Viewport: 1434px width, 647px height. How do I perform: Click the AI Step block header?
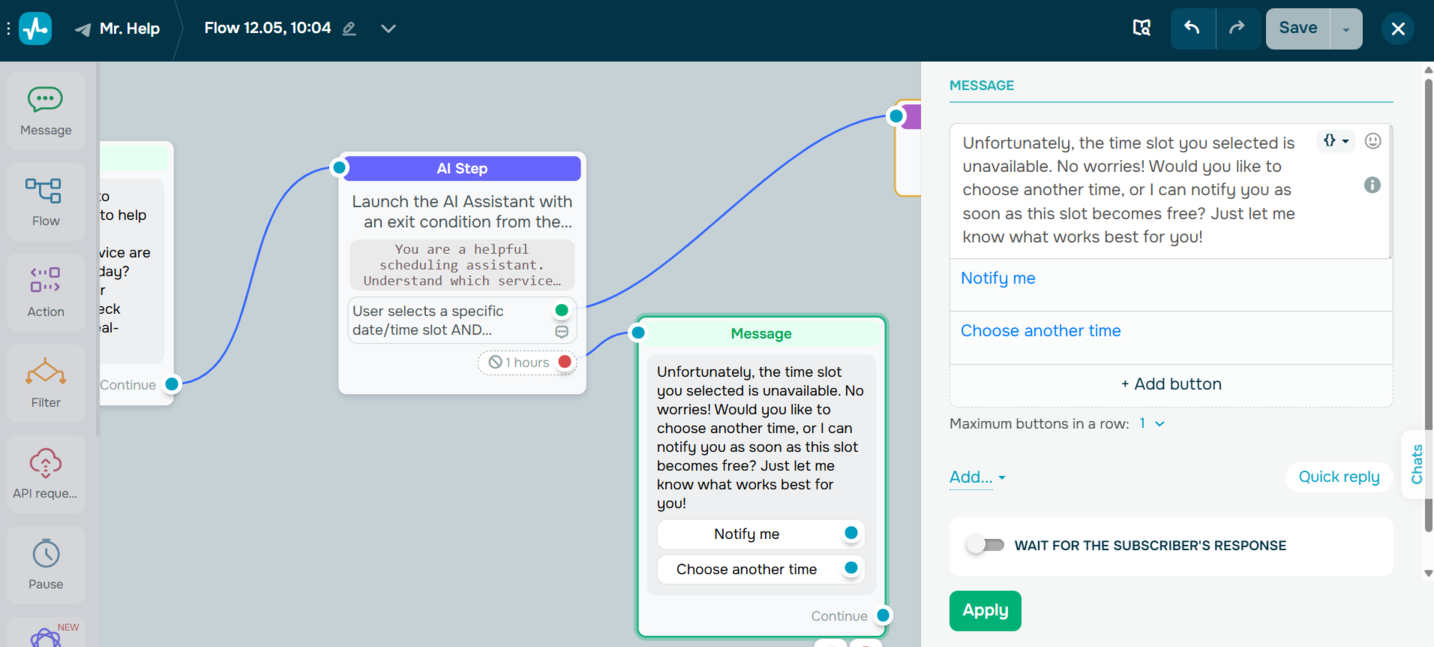pos(462,168)
